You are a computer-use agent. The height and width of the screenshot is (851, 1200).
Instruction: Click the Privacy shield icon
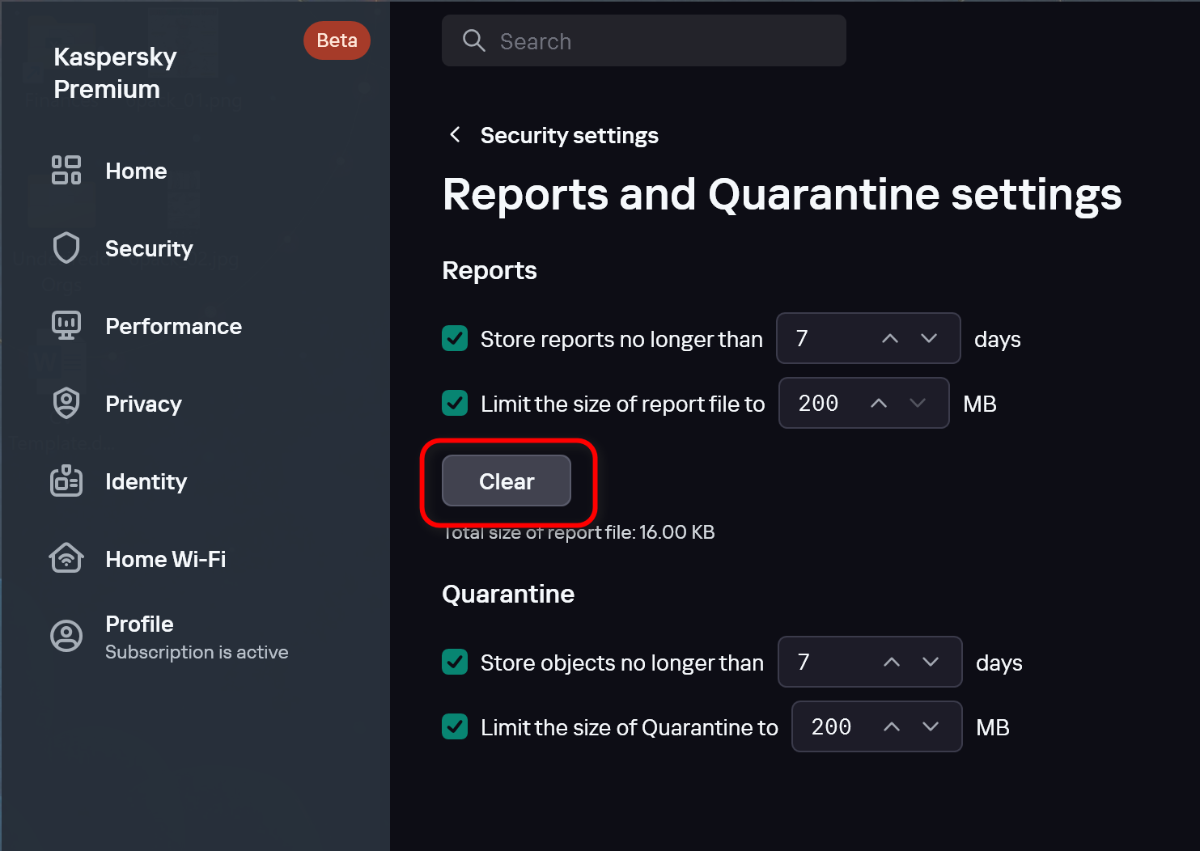point(66,404)
